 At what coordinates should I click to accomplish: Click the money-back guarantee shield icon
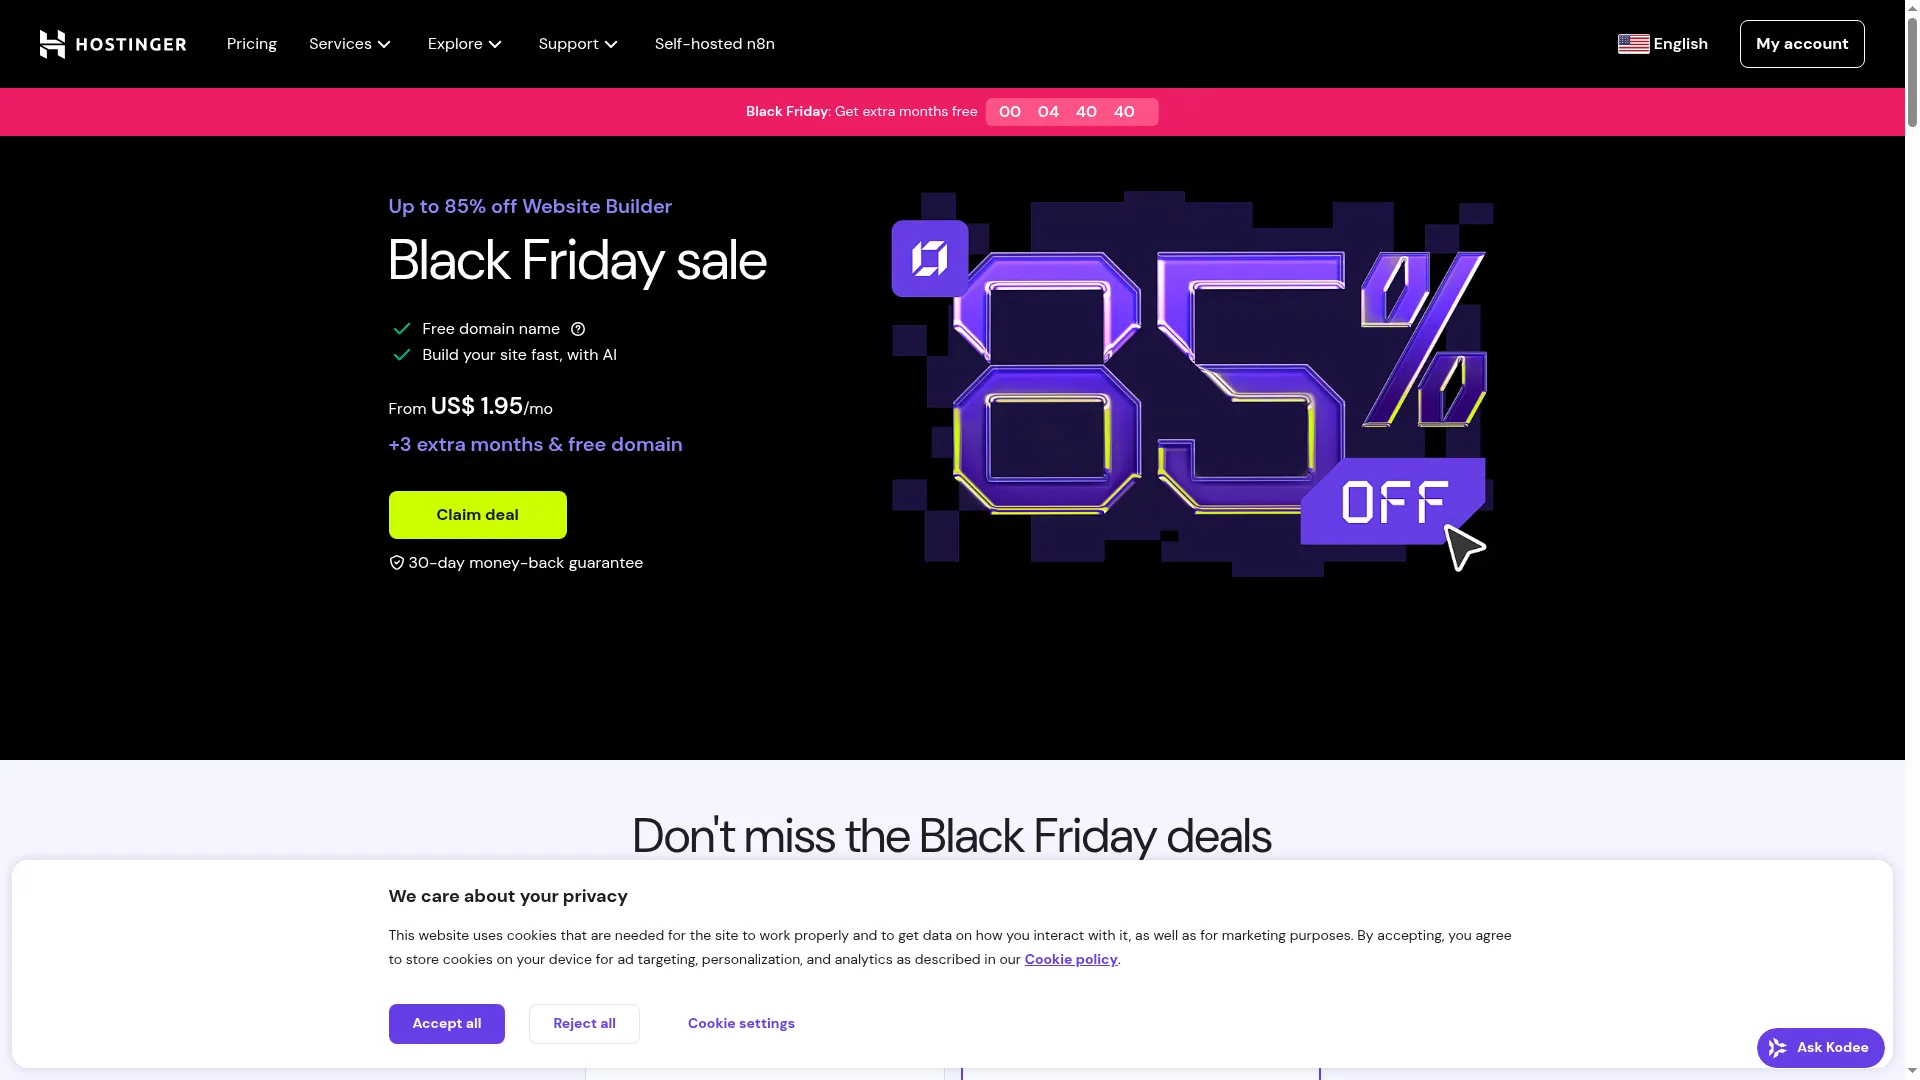tap(396, 563)
